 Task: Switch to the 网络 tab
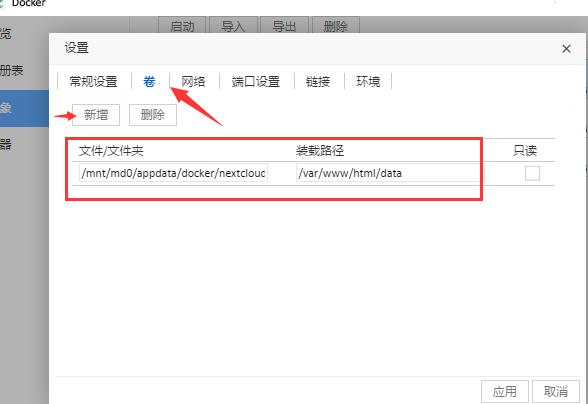[193, 81]
